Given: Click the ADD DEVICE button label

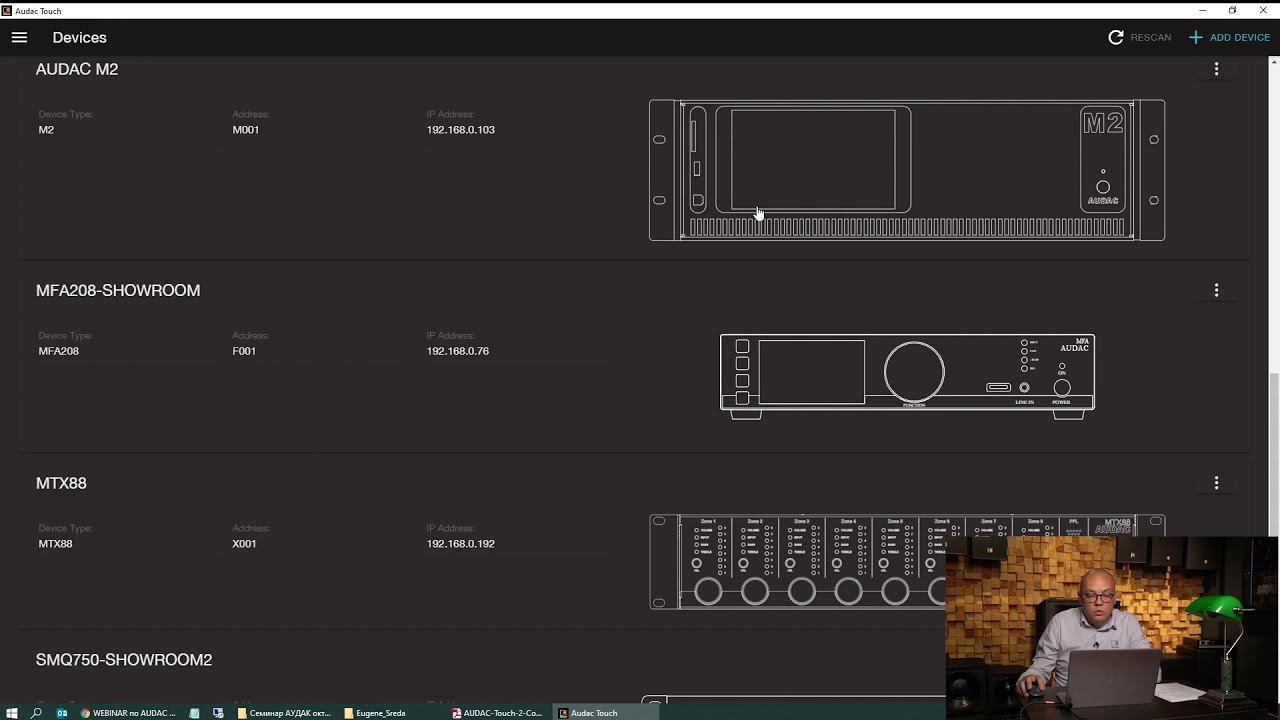Looking at the screenshot, I should [1240, 37].
